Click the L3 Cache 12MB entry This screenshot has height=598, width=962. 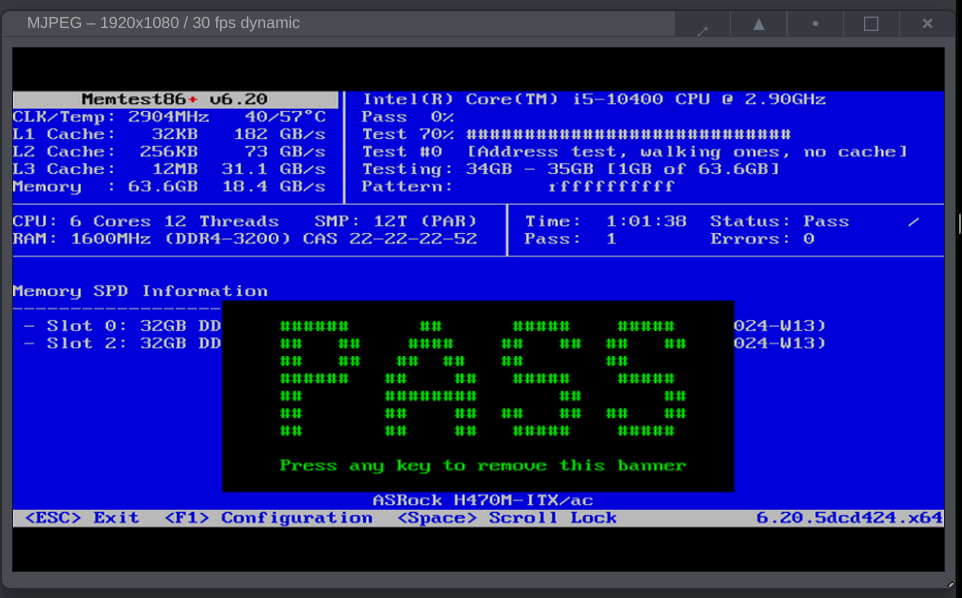coord(105,169)
